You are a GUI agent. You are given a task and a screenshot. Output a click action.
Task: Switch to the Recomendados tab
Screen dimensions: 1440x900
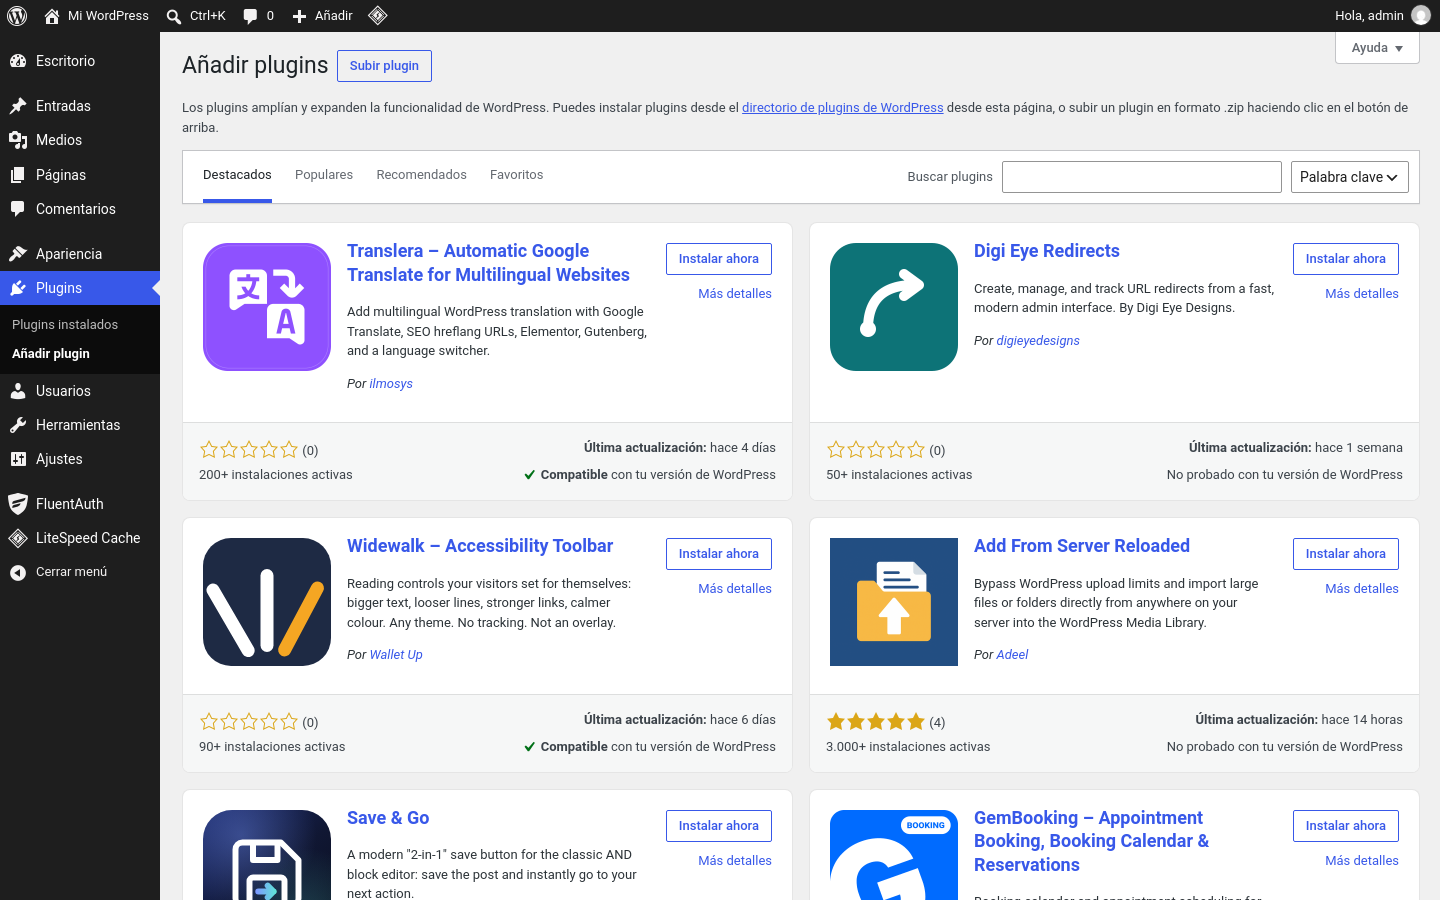click(421, 175)
